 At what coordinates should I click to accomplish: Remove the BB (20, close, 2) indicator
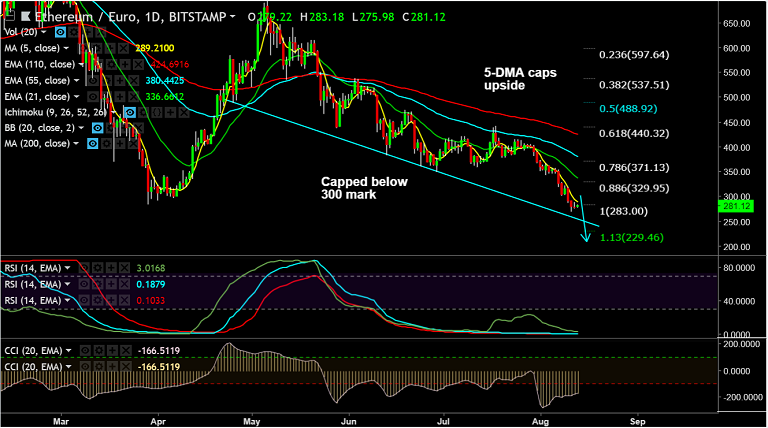[138, 128]
